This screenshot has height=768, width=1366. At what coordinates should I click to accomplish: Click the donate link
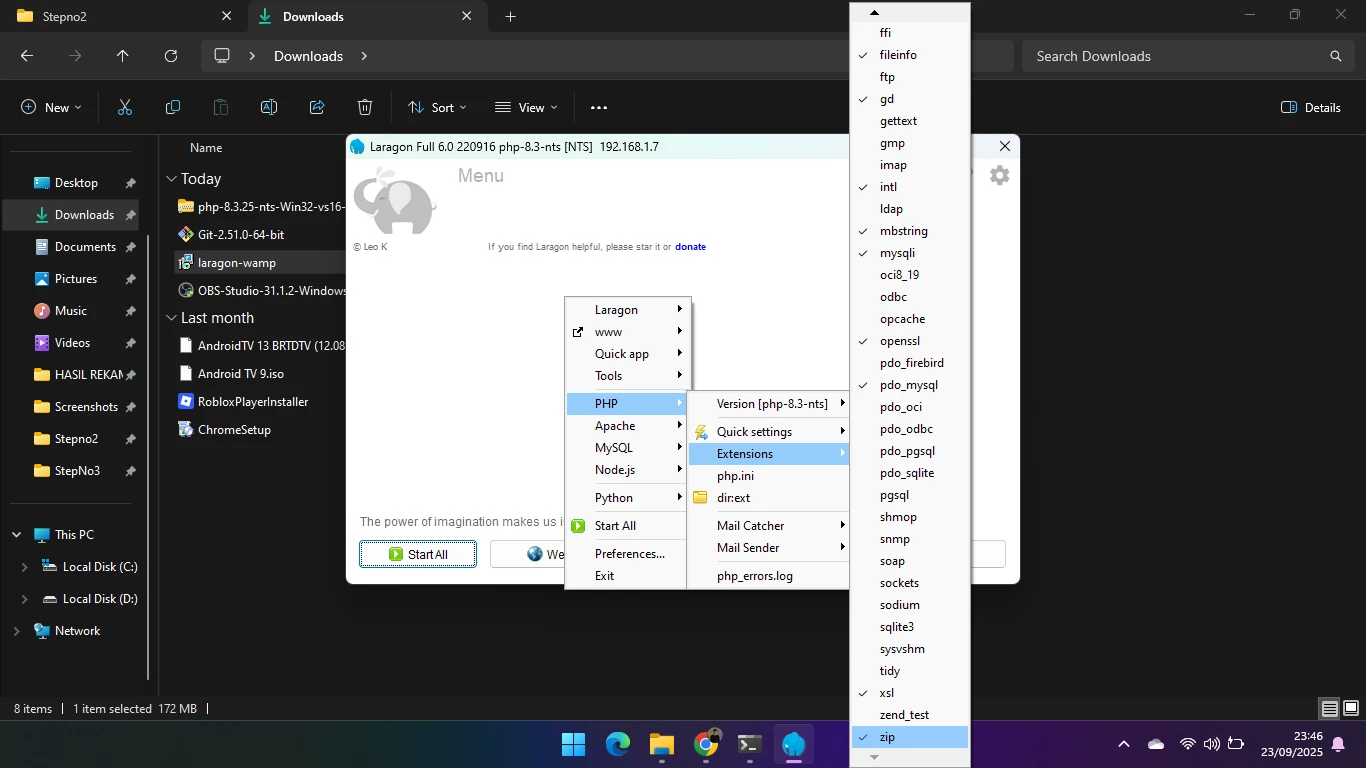pos(690,247)
